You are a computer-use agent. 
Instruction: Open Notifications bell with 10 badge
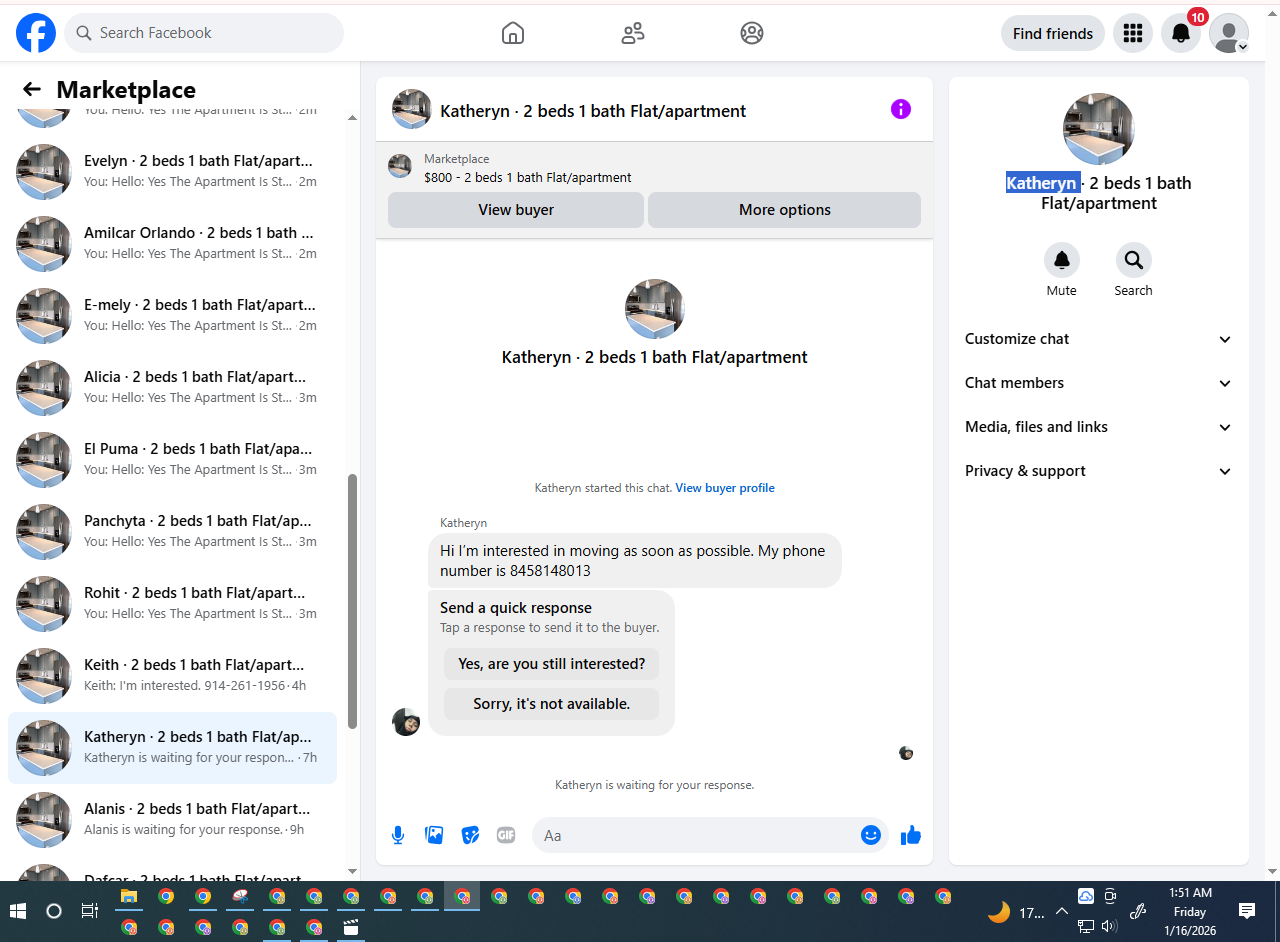1181,33
